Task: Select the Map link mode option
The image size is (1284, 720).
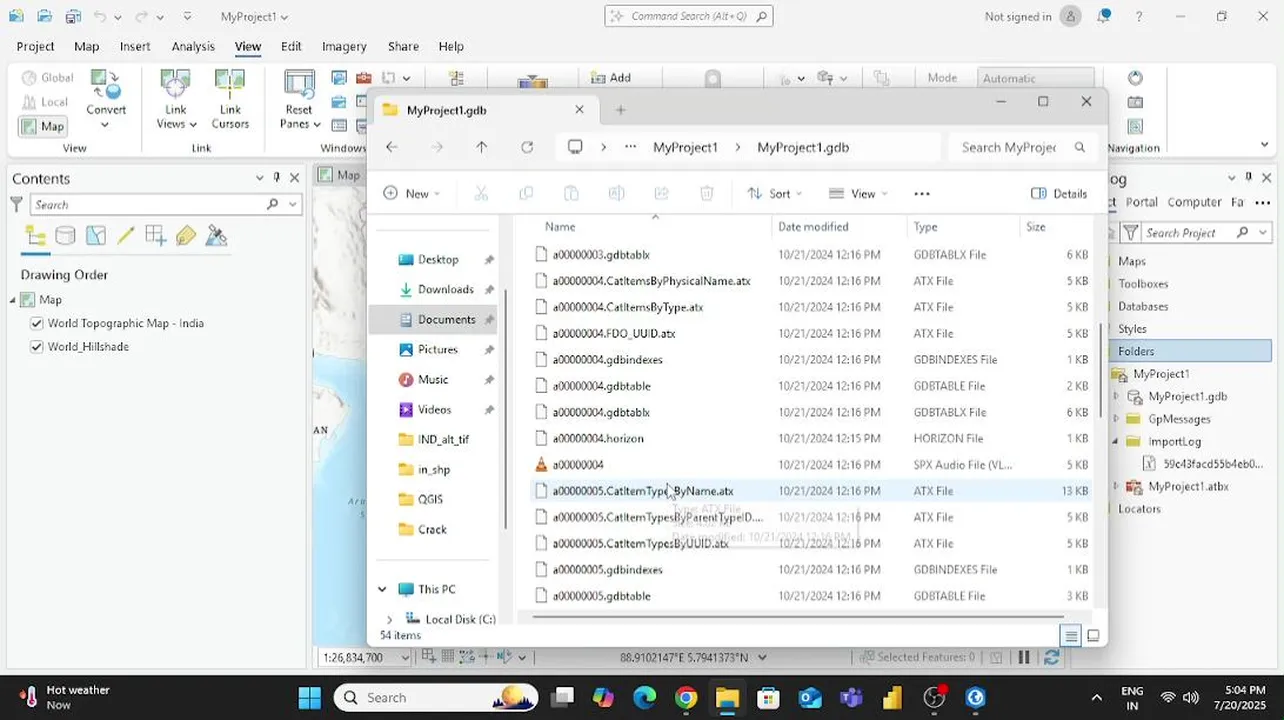Action: pyautogui.click(x=42, y=126)
